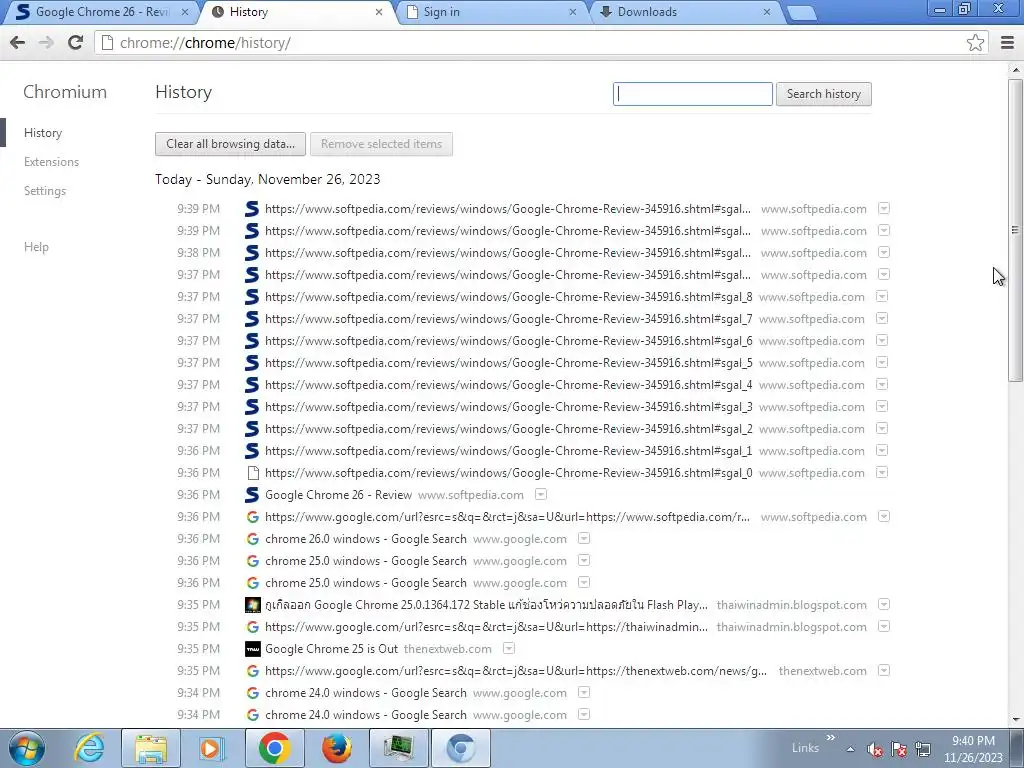Open a new tab
Screen dimensions: 1024x768
click(x=801, y=12)
